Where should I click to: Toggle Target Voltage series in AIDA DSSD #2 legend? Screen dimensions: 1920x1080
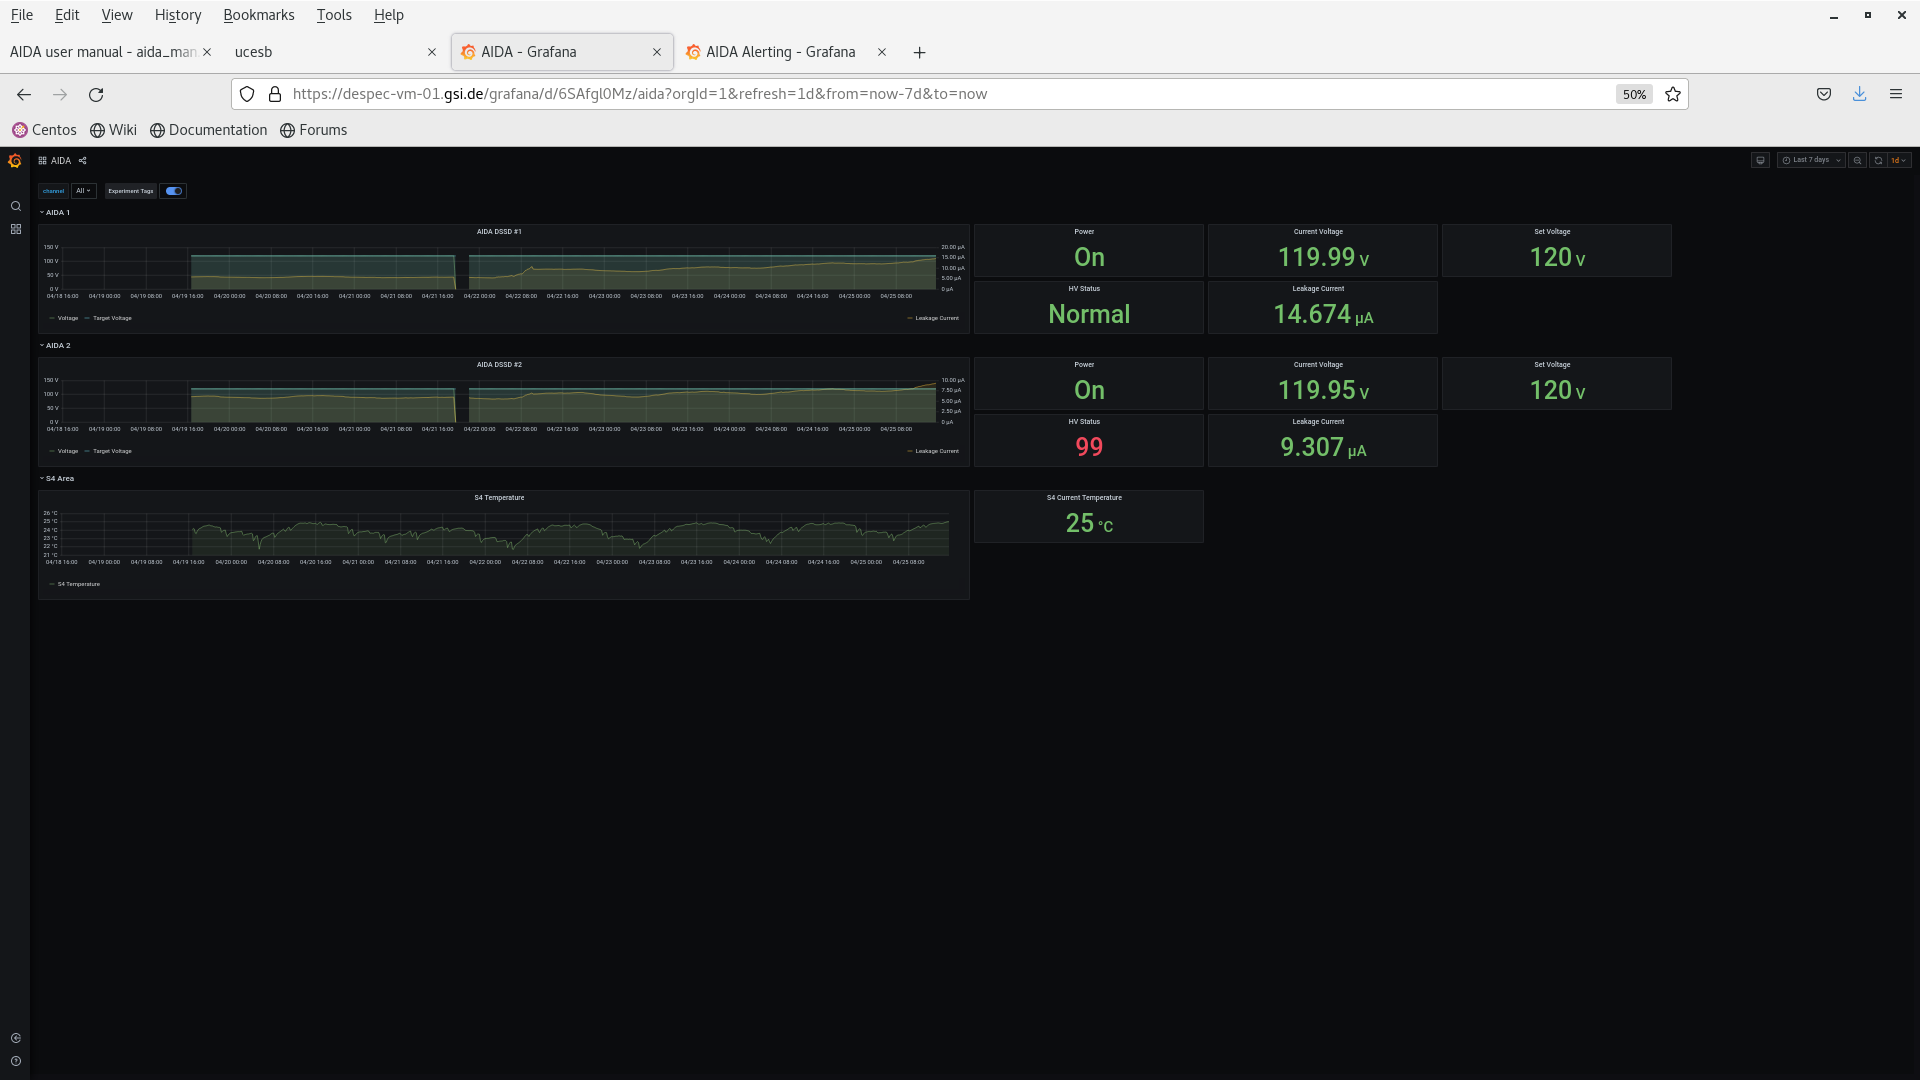[112, 451]
